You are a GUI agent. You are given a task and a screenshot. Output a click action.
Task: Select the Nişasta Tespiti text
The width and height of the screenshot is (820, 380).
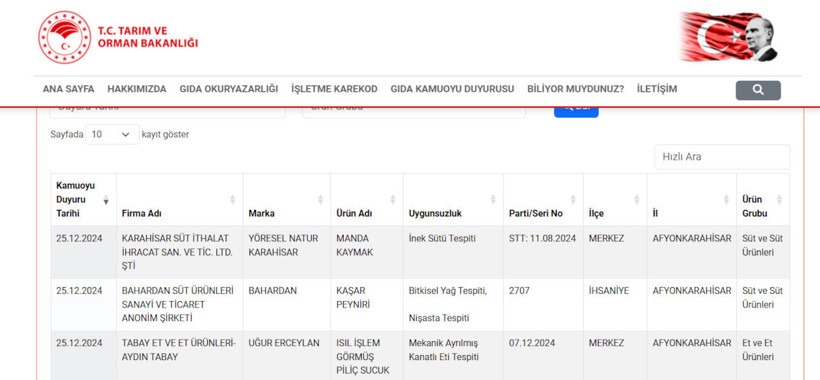click(x=439, y=318)
